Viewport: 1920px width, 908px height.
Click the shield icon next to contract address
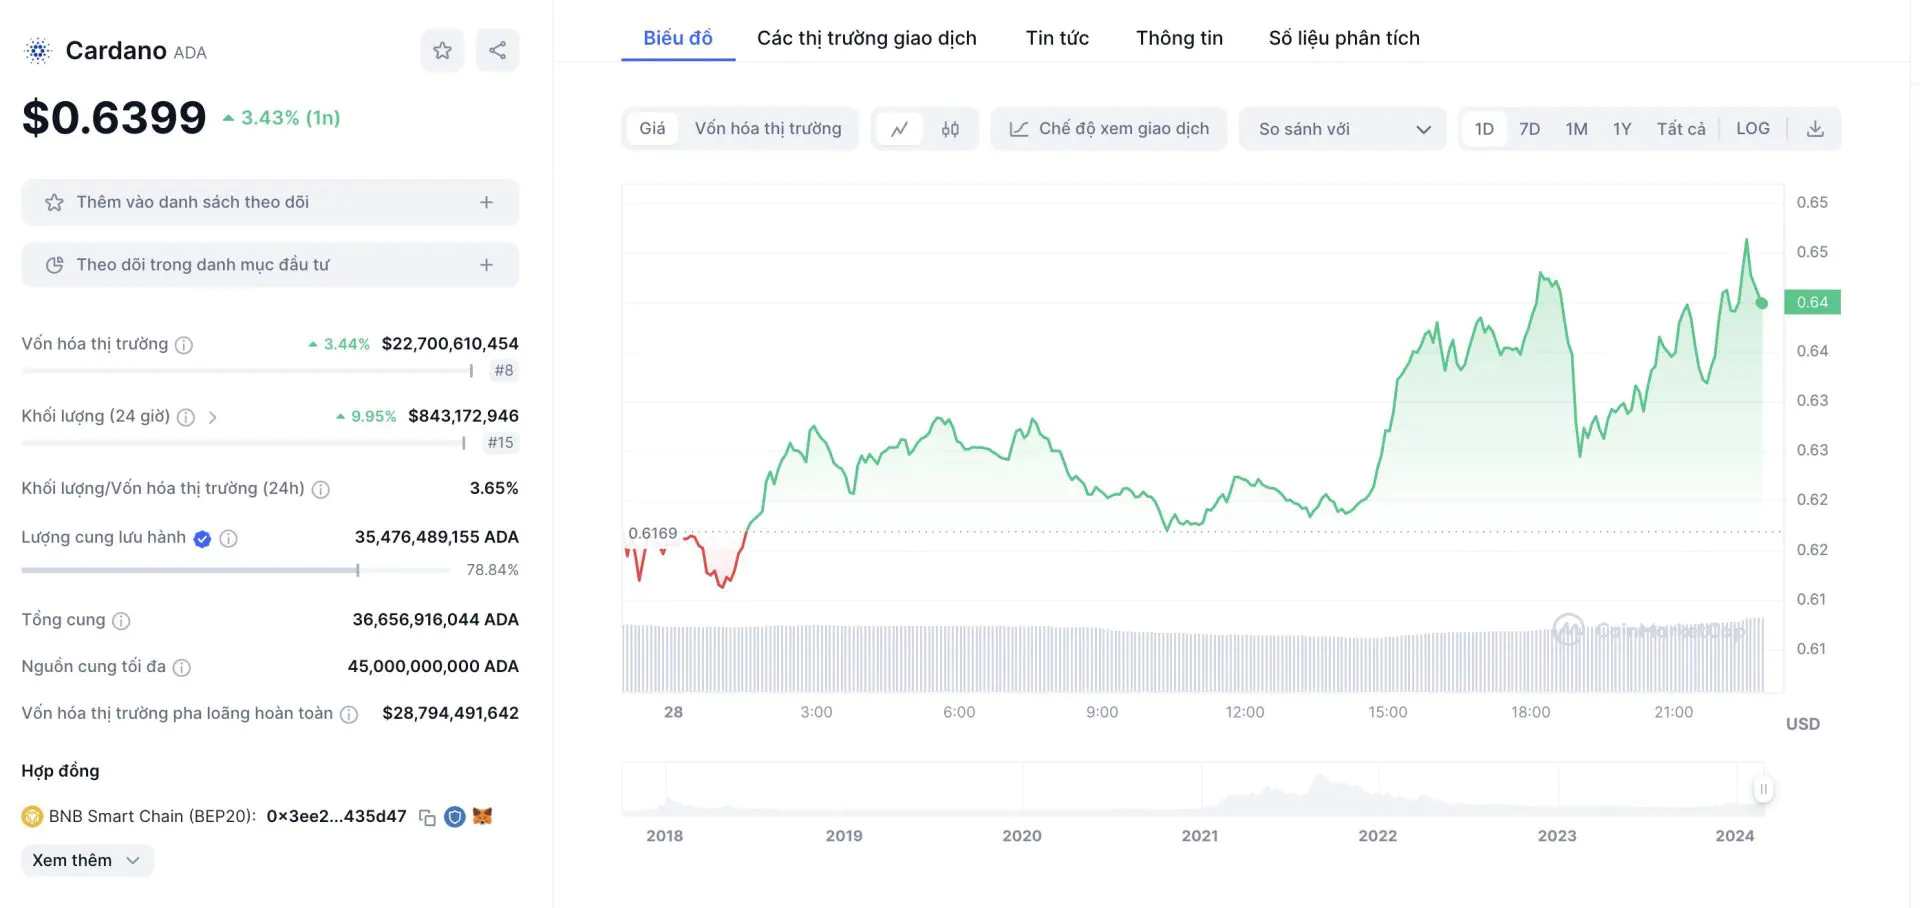point(455,817)
